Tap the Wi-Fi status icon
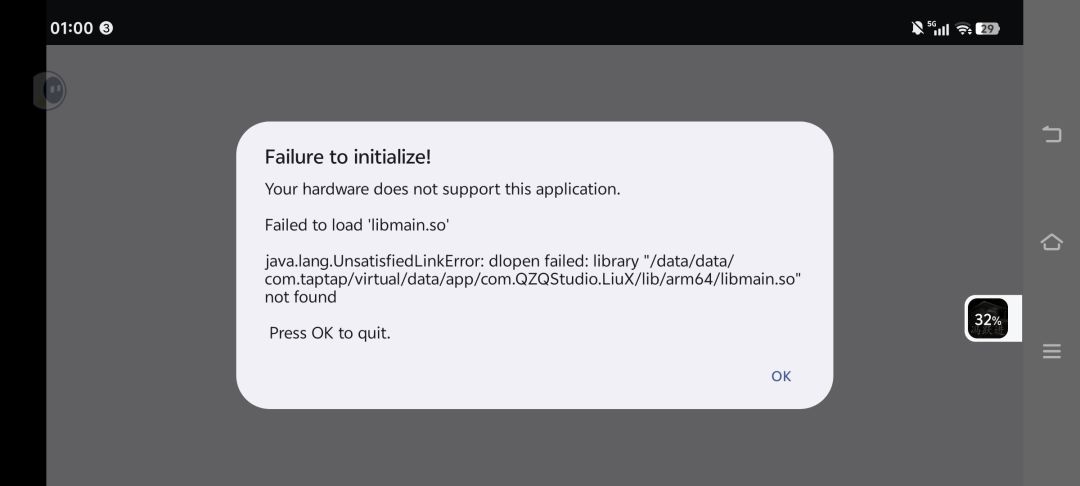Viewport: 1080px width, 486px height. pos(964,29)
